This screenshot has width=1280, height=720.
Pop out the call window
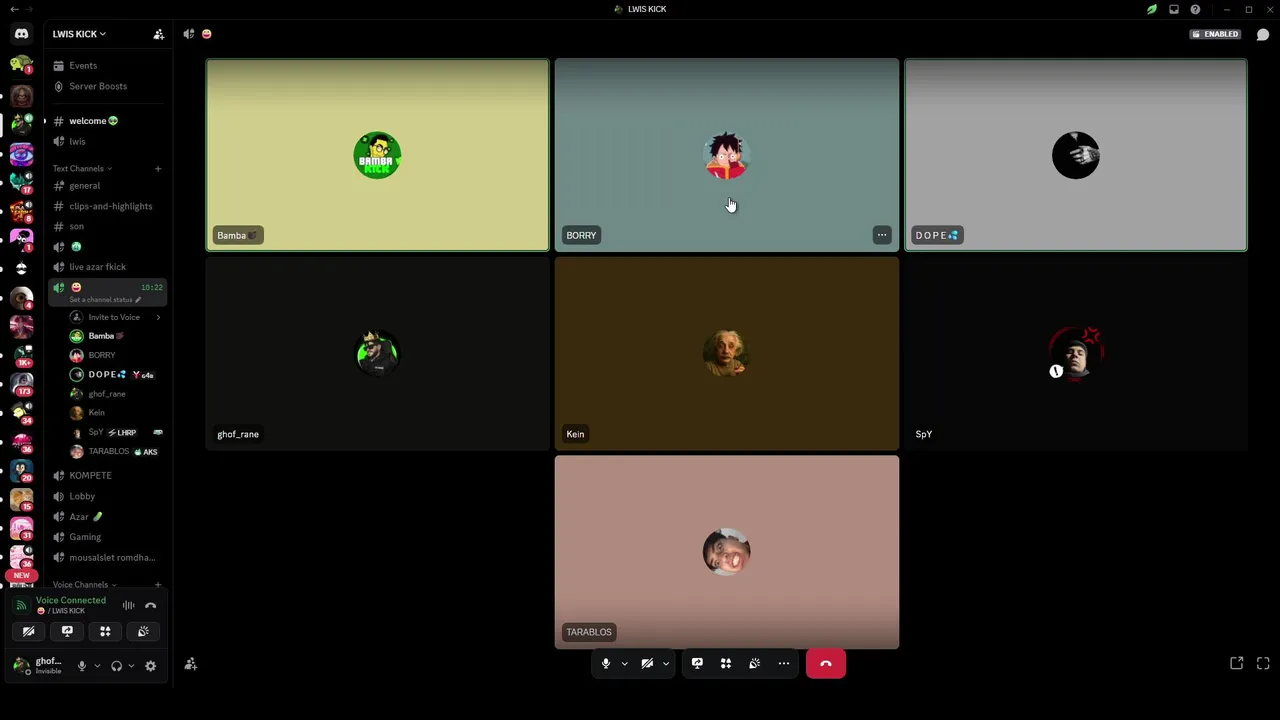pyautogui.click(x=1237, y=663)
